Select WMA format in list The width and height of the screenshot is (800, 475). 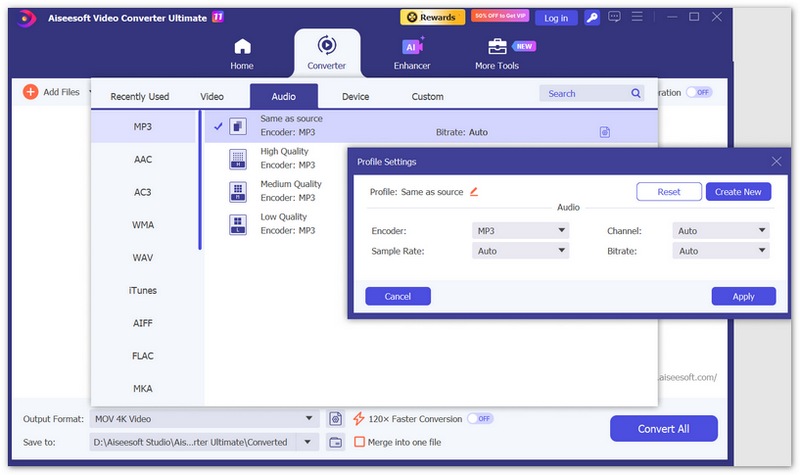tap(143, 224)
